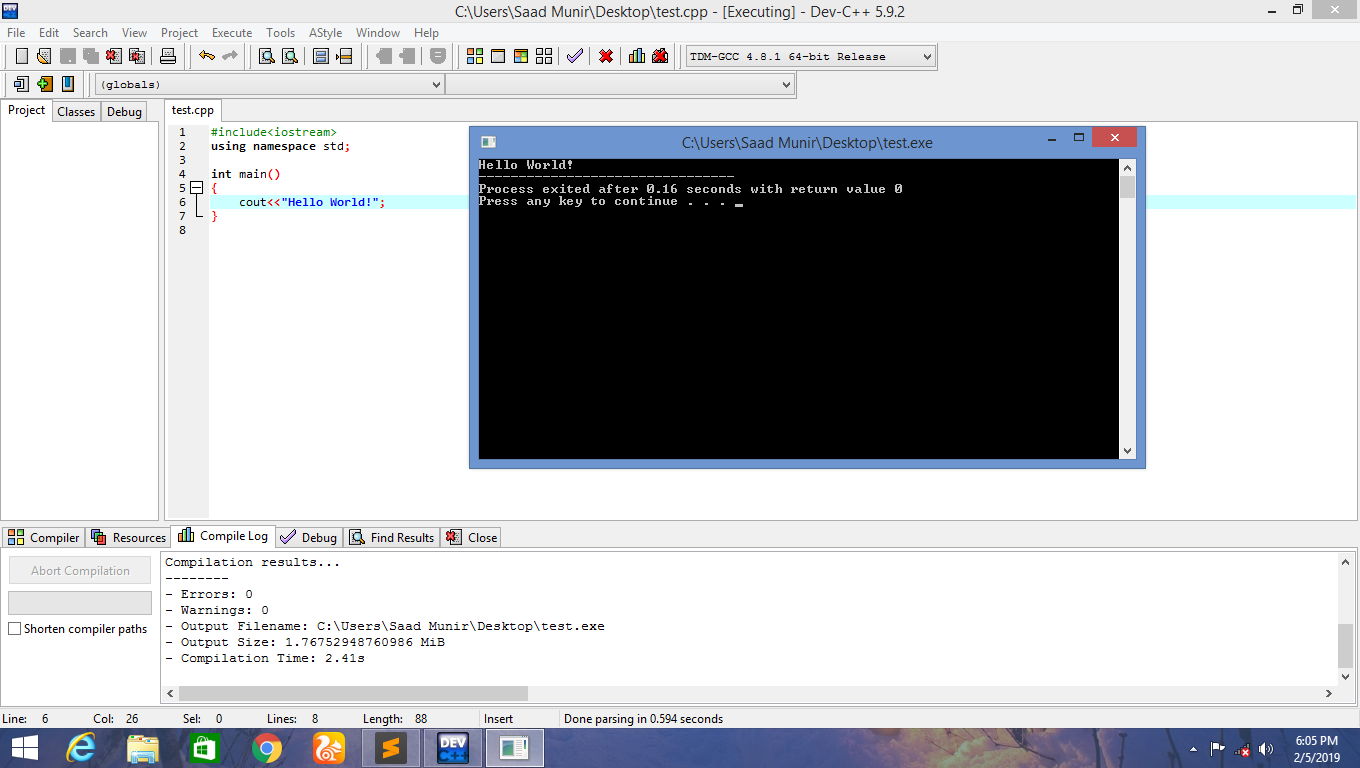Click the Goto Line toolbar icon

click(x=344, y=56)
